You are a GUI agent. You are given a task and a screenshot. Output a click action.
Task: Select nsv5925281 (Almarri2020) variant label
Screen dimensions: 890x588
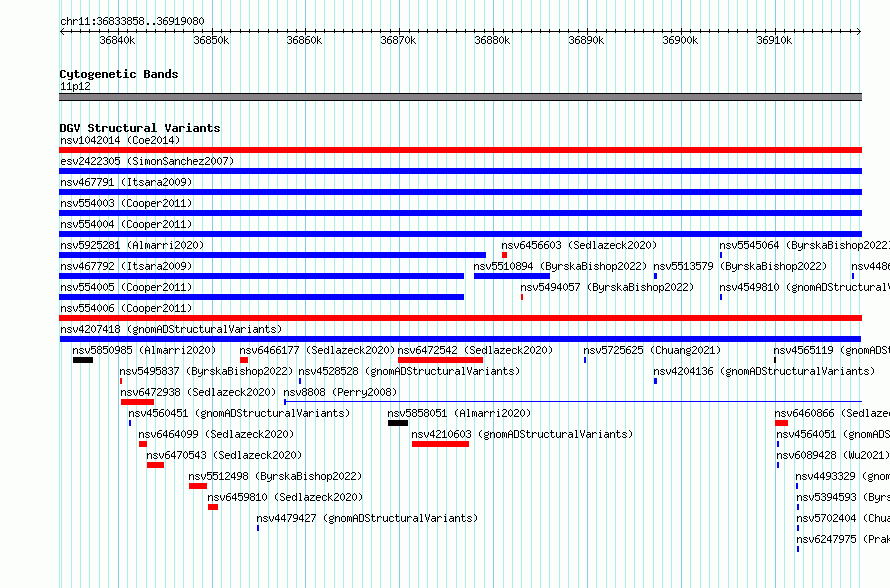pos(132,245)
